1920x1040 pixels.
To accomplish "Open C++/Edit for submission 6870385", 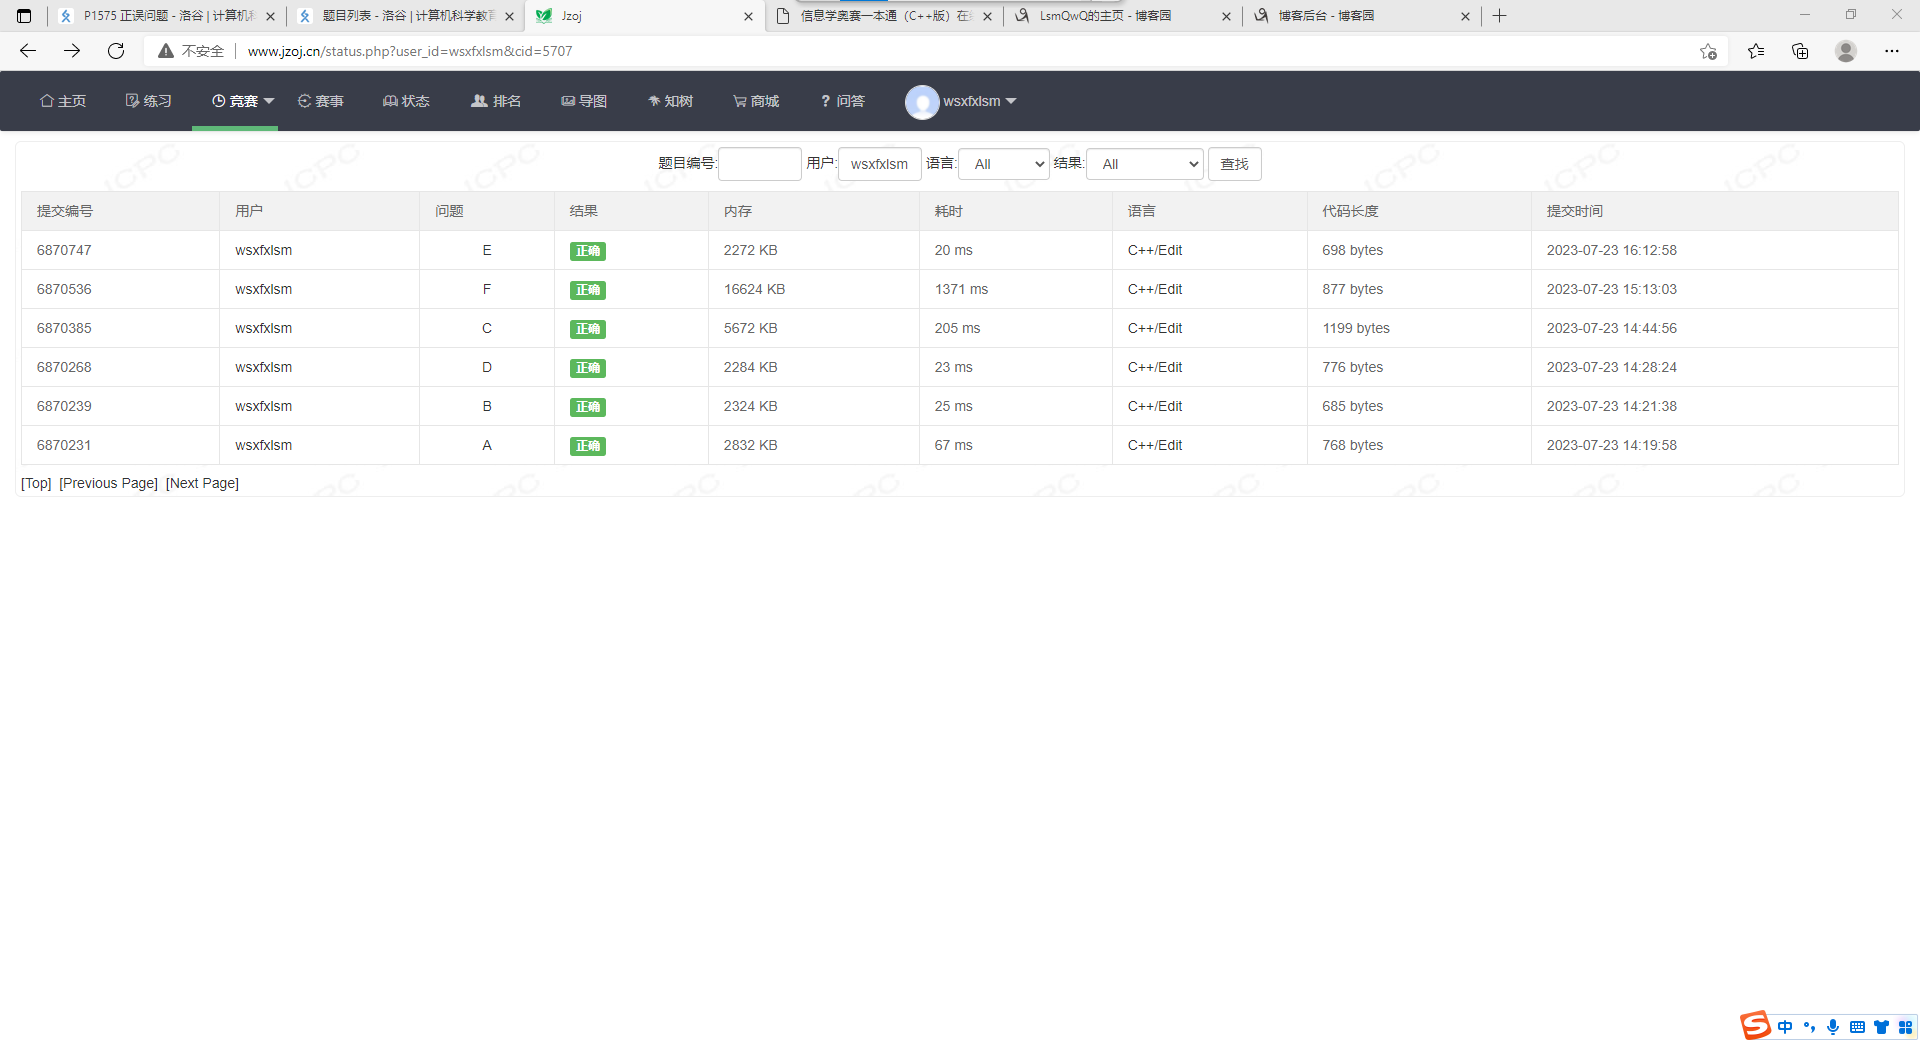I will click(1155, 328).
